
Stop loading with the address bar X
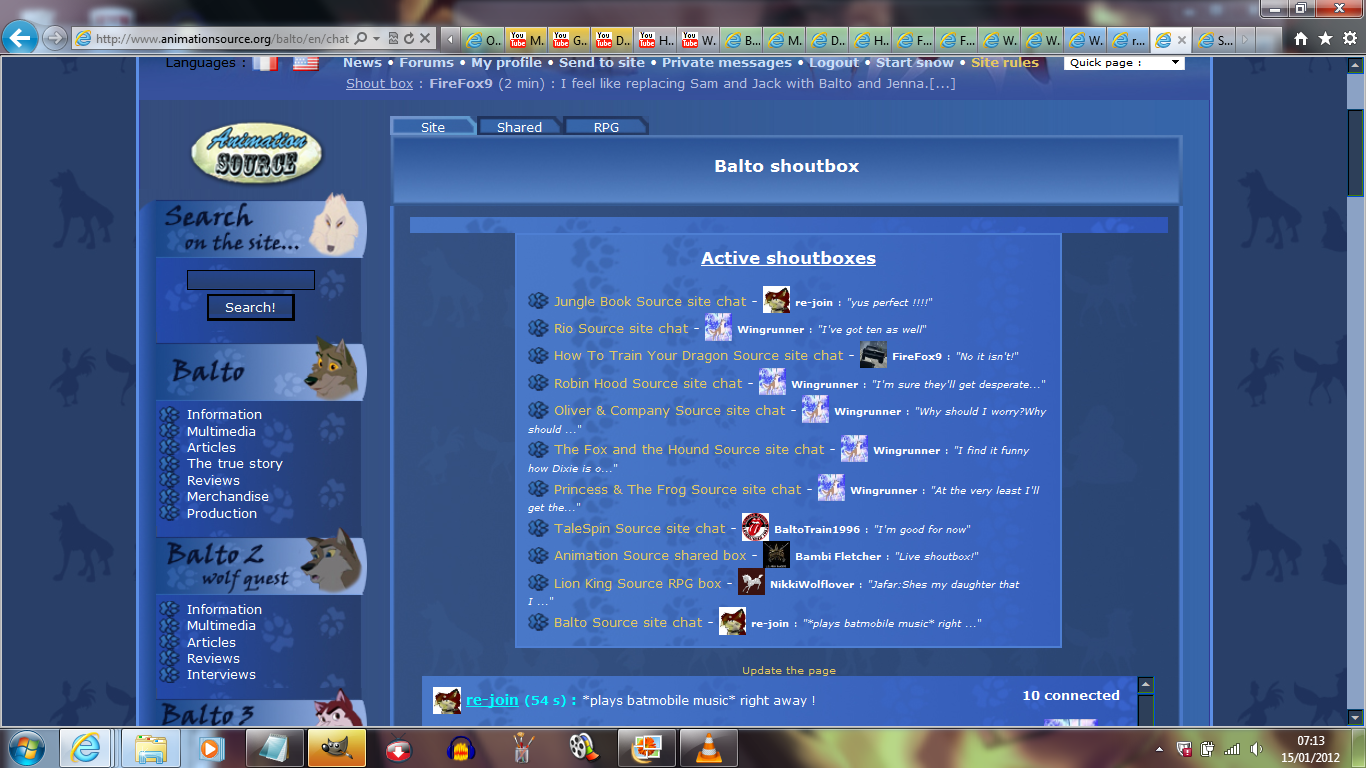(x=425, y=39)
